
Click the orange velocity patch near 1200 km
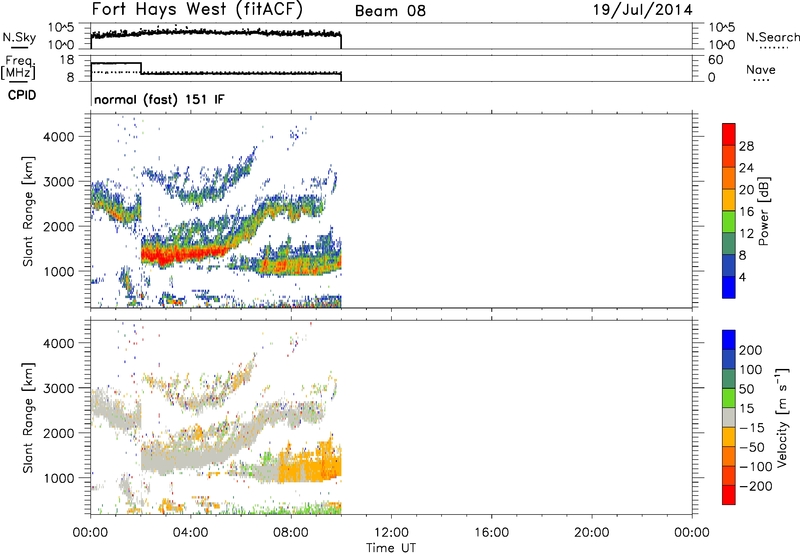[x=309, y=467]
